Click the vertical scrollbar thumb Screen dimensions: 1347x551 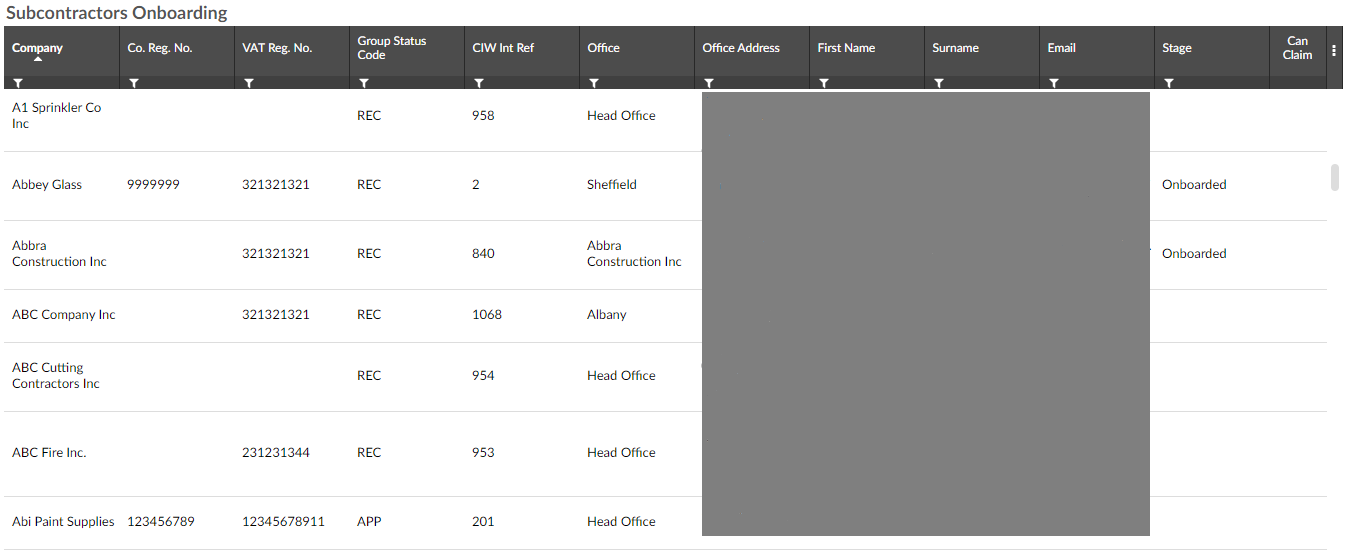(x=1334, y=177)
